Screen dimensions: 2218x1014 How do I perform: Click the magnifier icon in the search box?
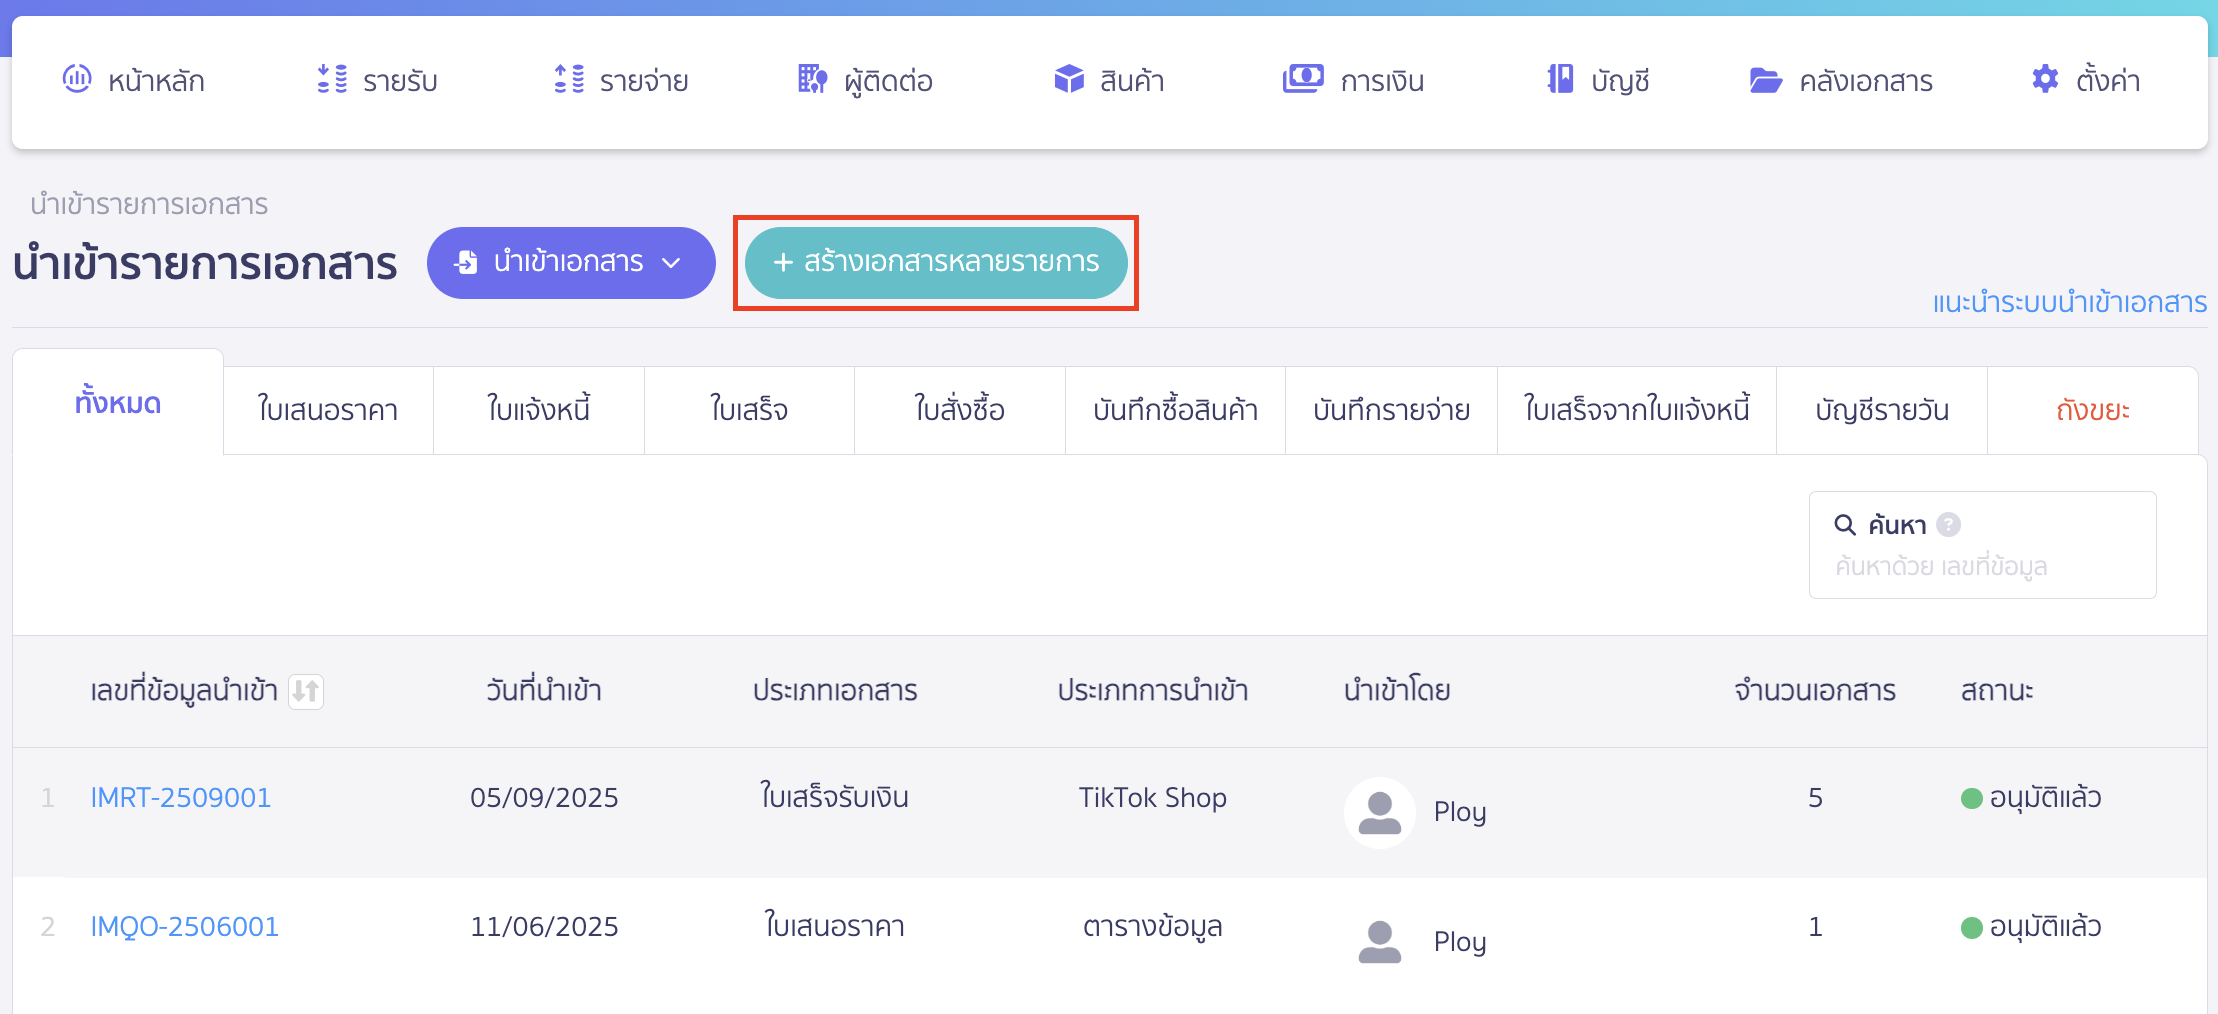(x=1844, y=524)
